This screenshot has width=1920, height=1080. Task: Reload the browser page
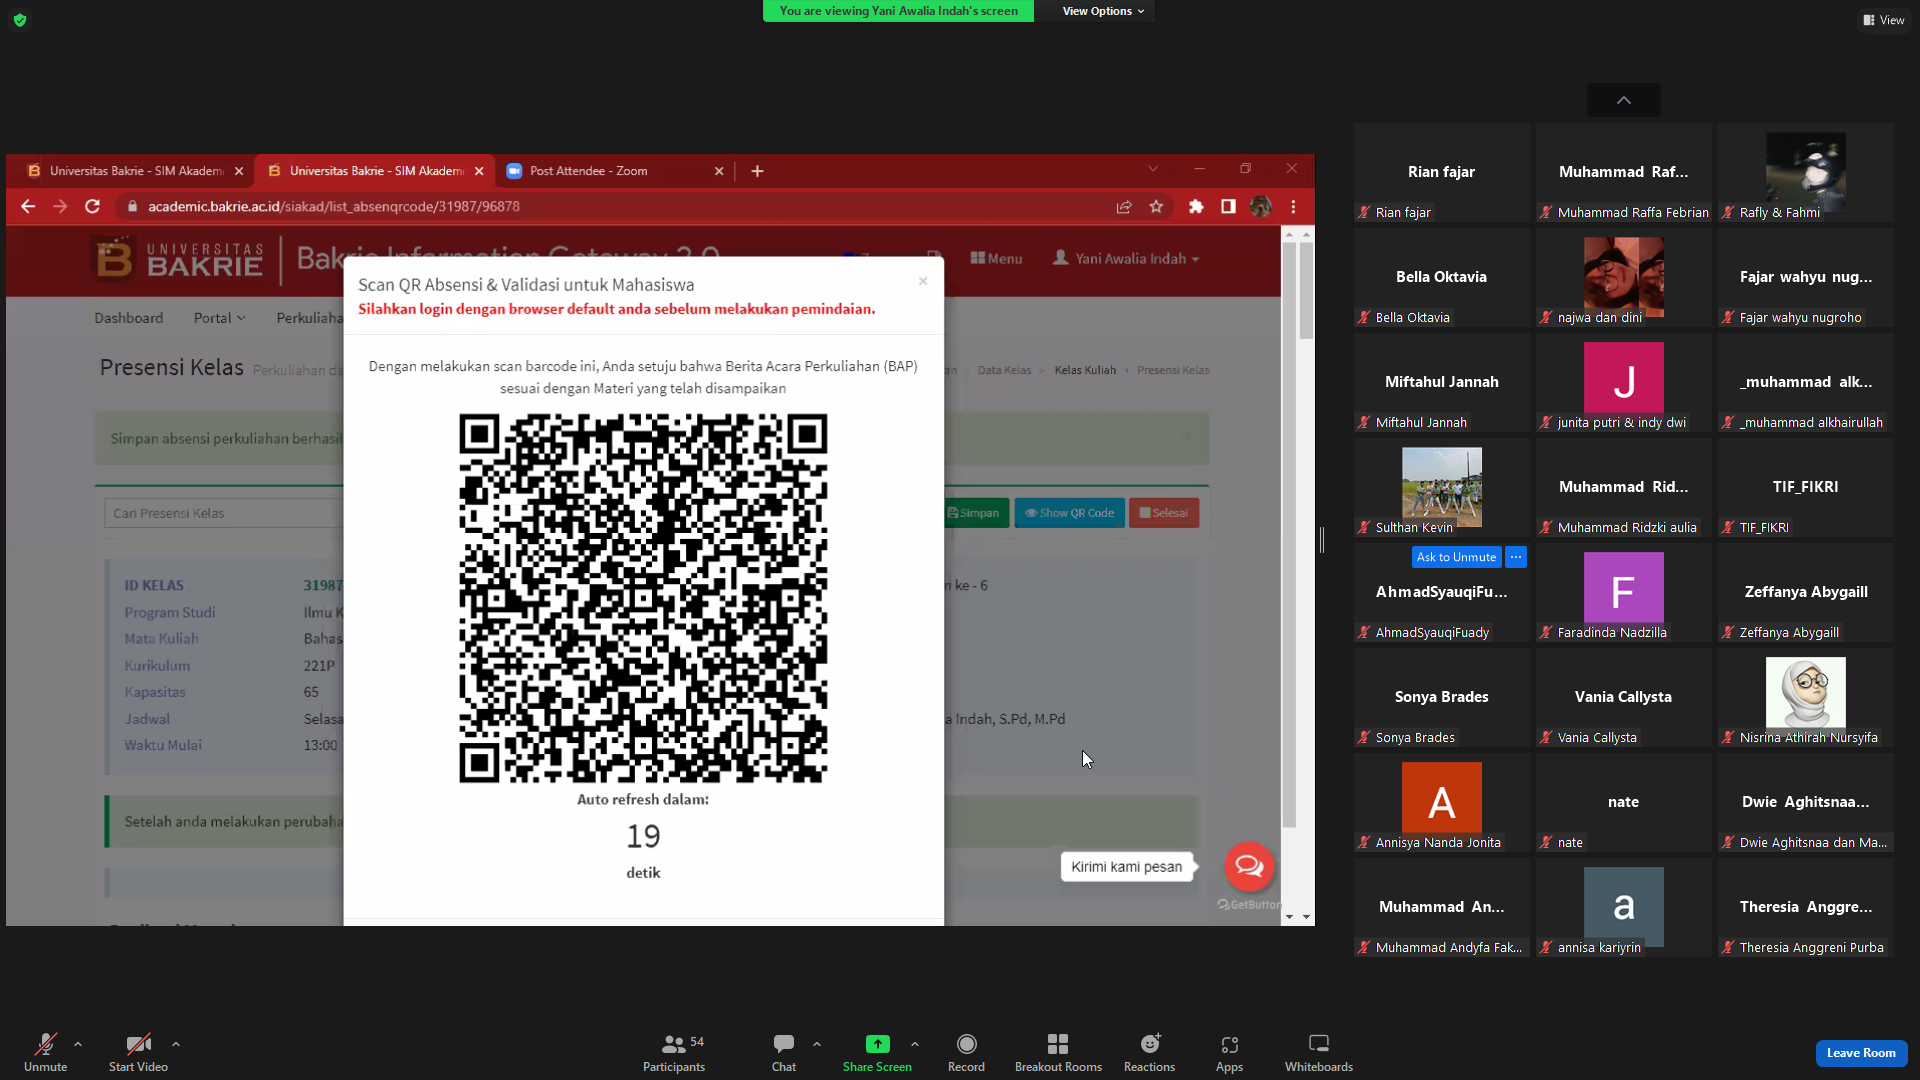92,206
